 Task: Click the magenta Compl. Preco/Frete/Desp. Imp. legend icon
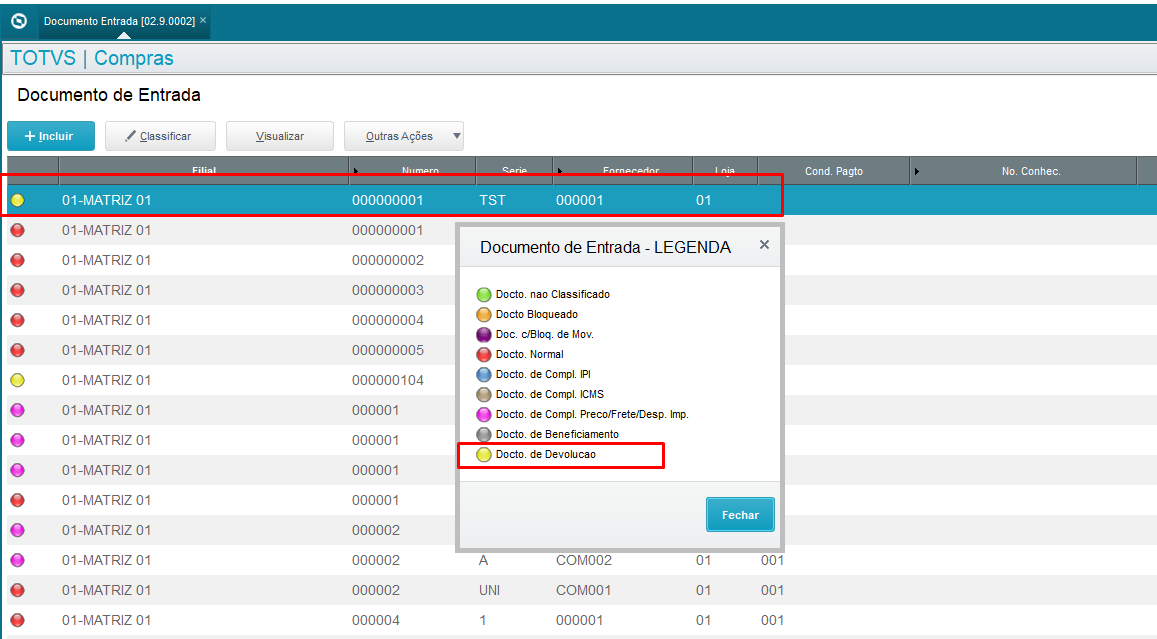[x=483, y=415]
